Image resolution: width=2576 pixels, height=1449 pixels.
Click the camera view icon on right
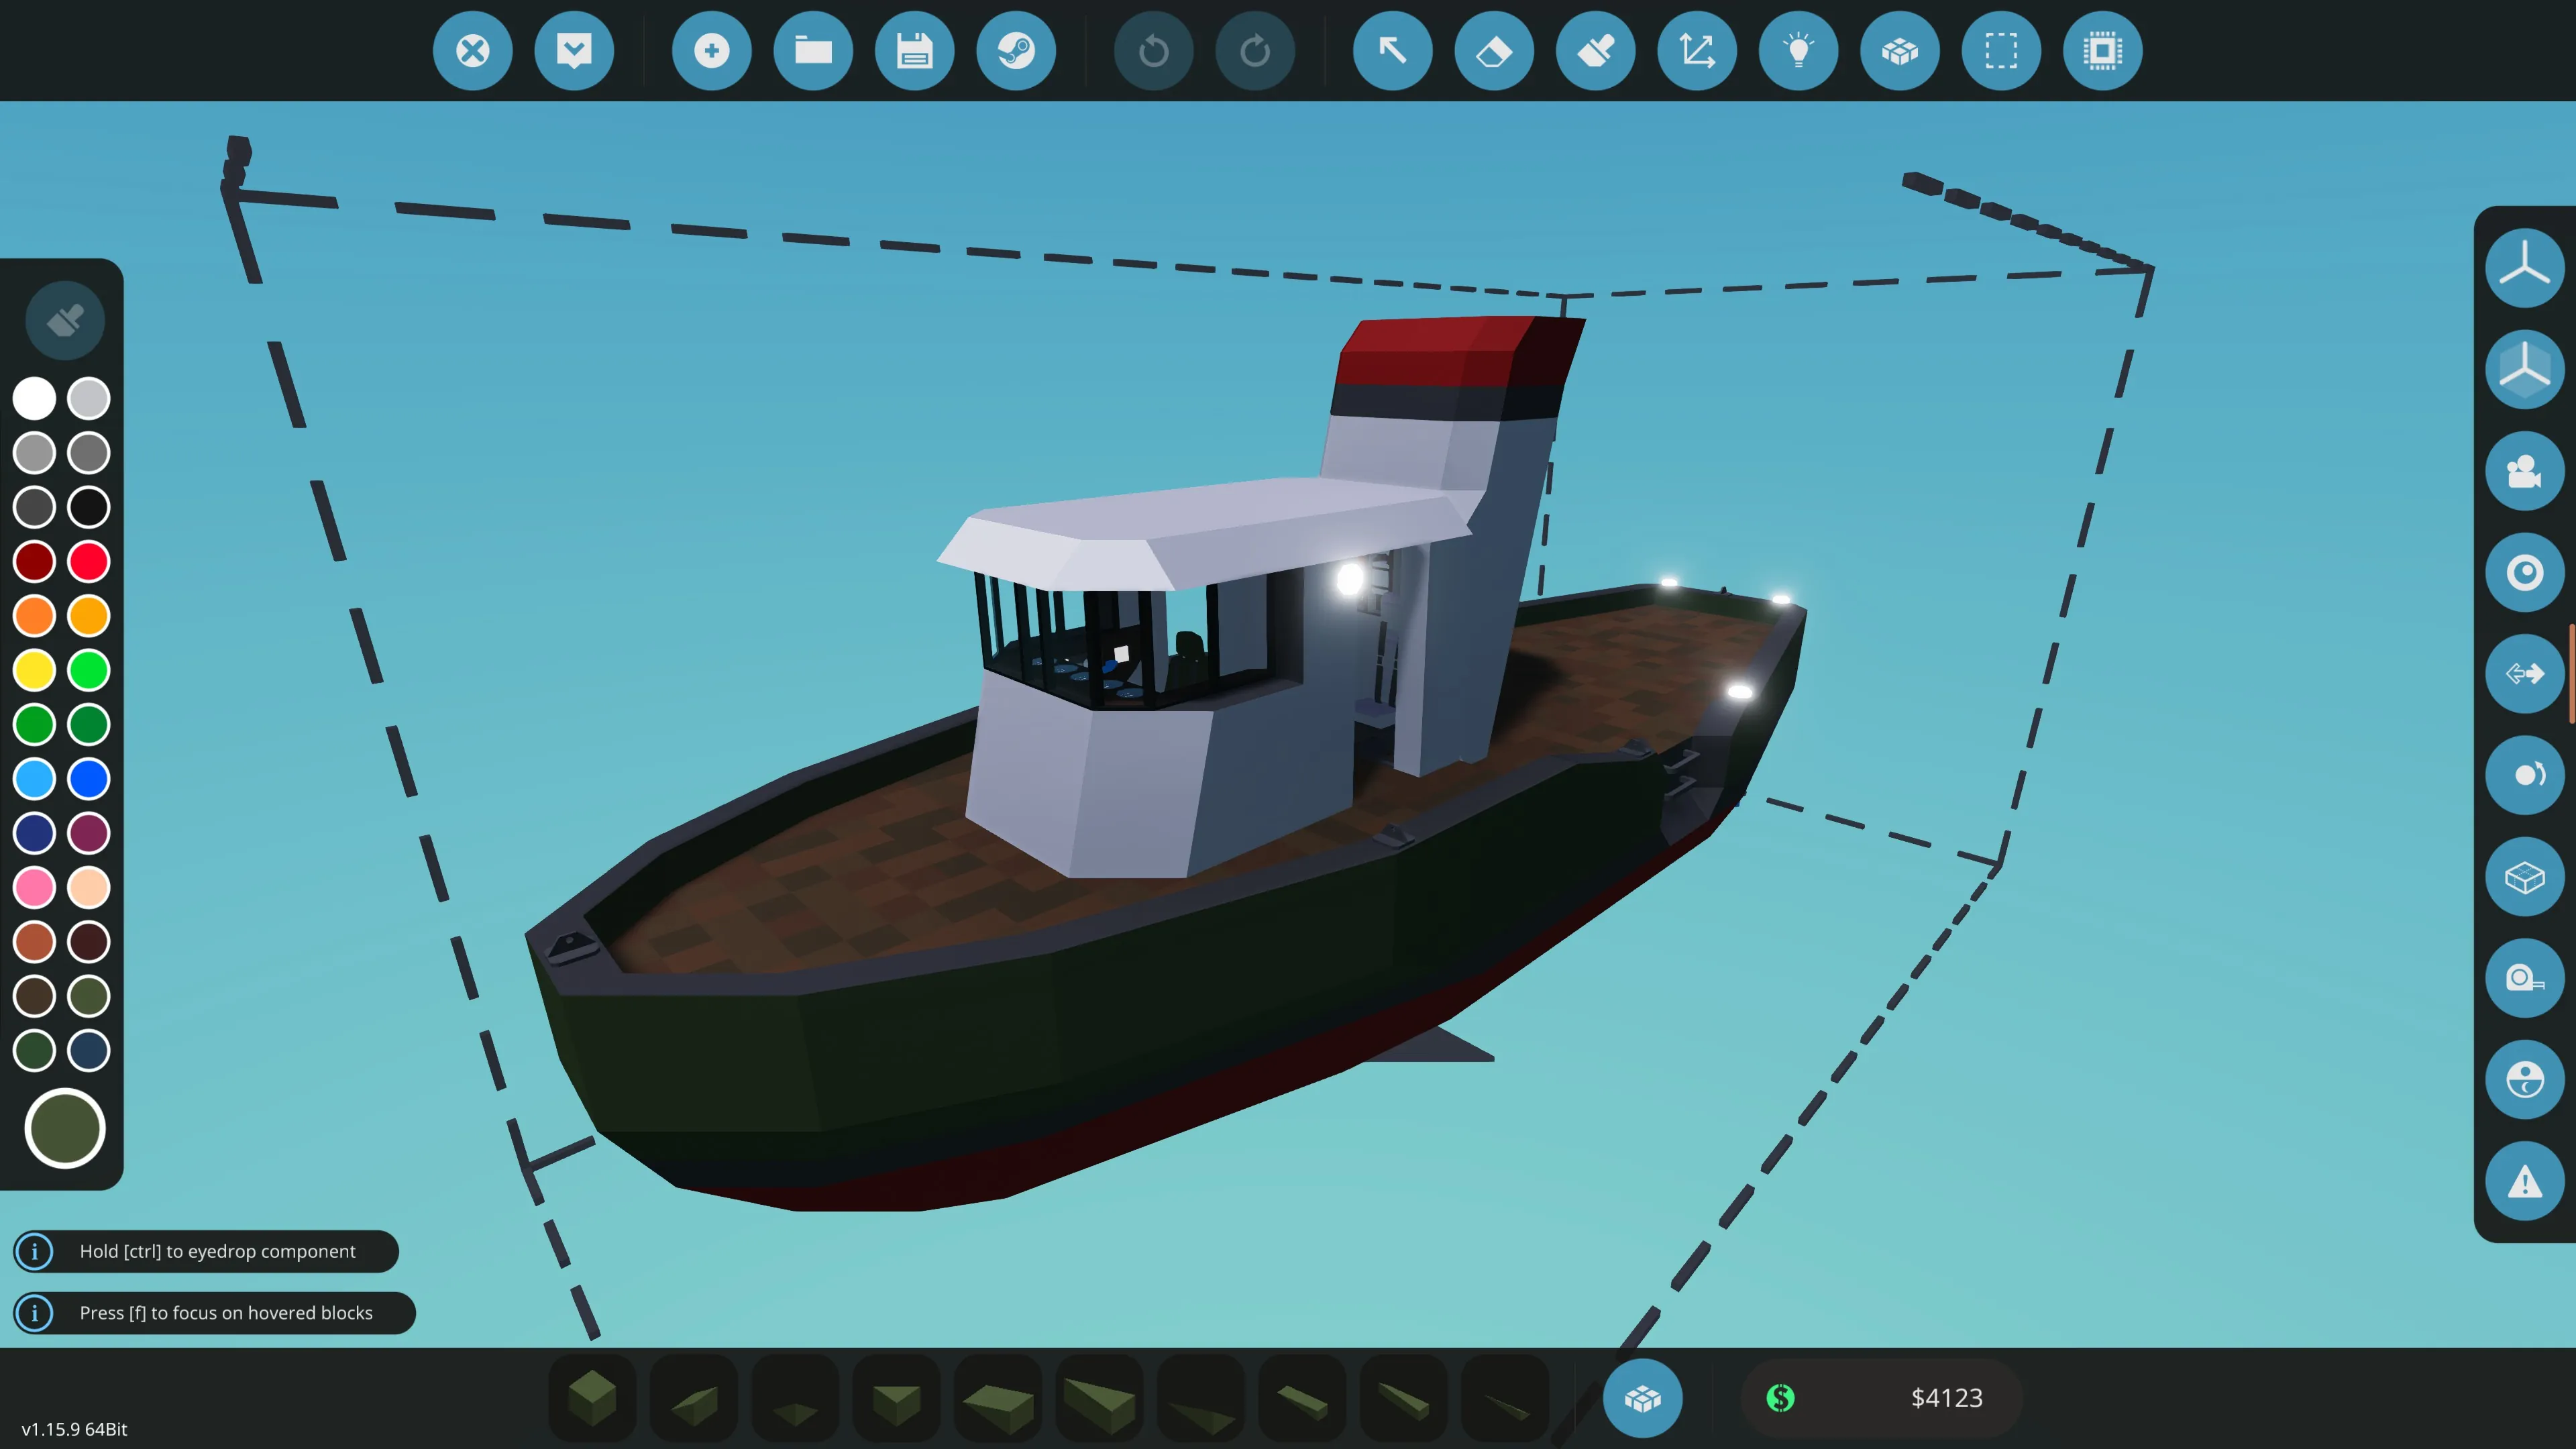2524,471
